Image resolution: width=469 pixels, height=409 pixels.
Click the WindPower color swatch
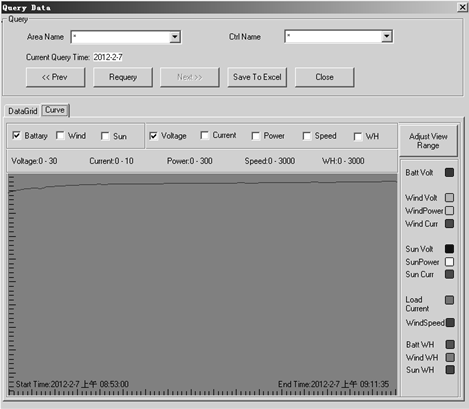(449, 211)
